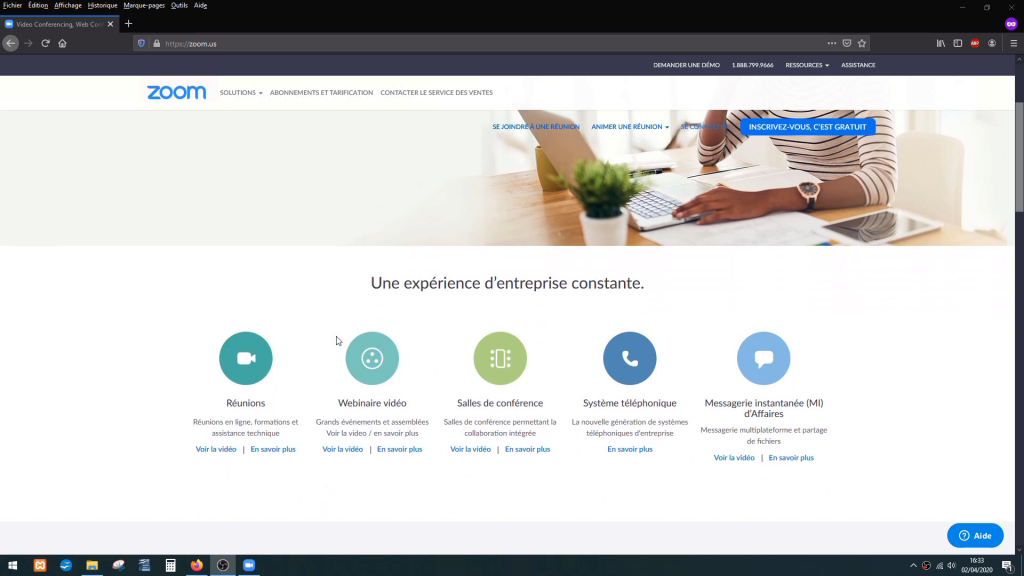Image resolution: width=1024 pixels, height=576 pixels.
Task: Click the Zoom app taskbar icon
Action: [249, 565]
